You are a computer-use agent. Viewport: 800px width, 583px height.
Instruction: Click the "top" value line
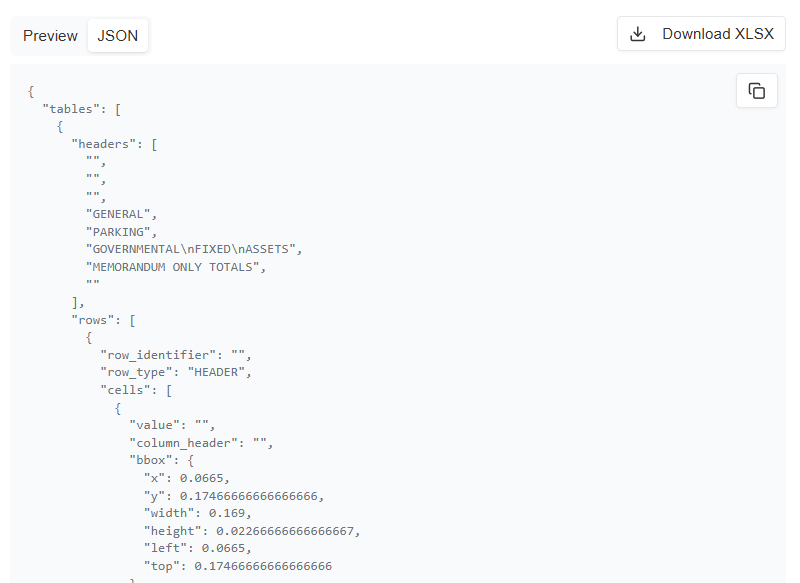[238, 566]
